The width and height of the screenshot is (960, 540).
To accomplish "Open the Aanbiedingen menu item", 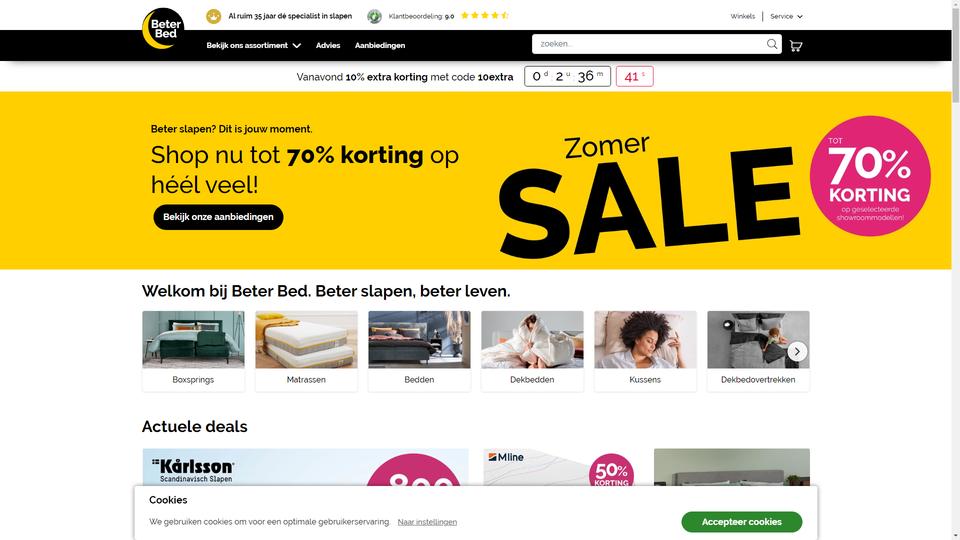I will [380, 45].
